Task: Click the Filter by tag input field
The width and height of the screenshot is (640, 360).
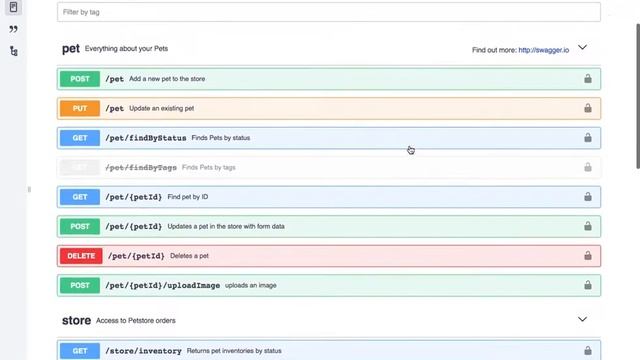Action: point(329,12)
